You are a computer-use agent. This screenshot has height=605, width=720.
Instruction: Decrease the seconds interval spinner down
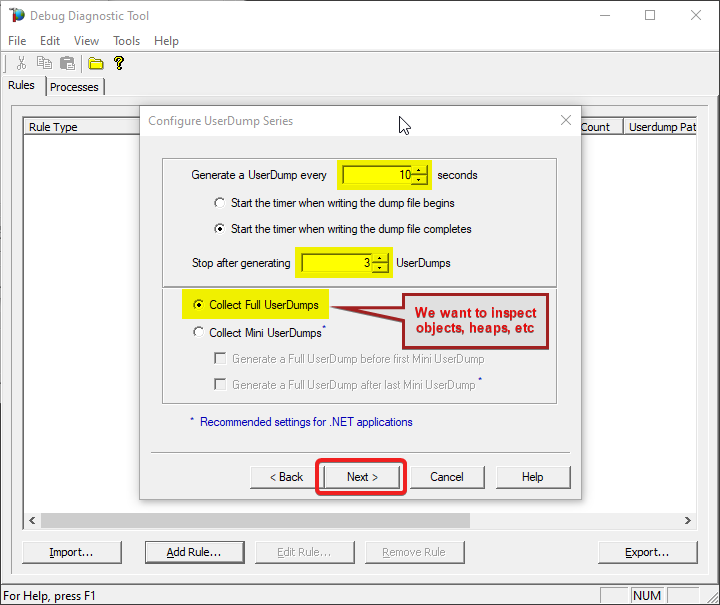coord(419,179)
